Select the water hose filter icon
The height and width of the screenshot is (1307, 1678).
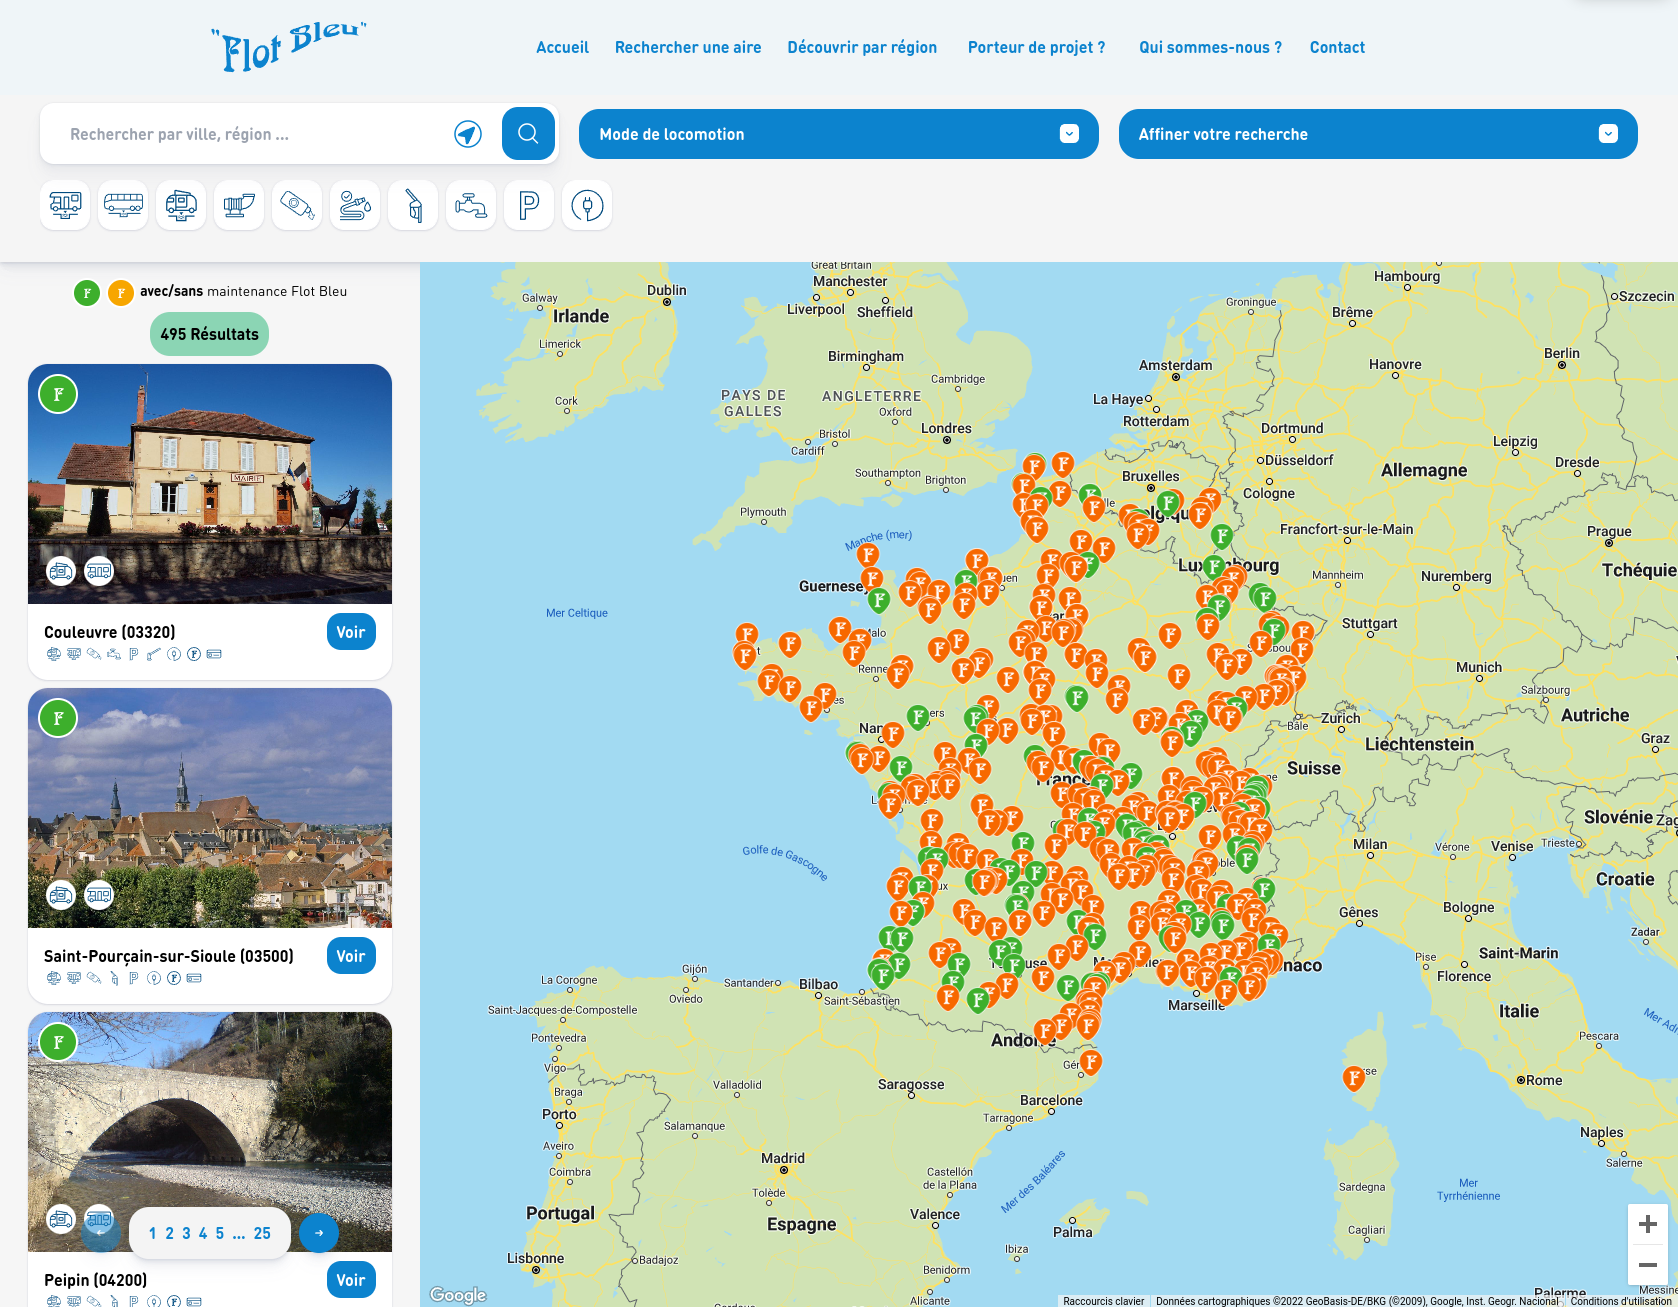tap(355, 205)
